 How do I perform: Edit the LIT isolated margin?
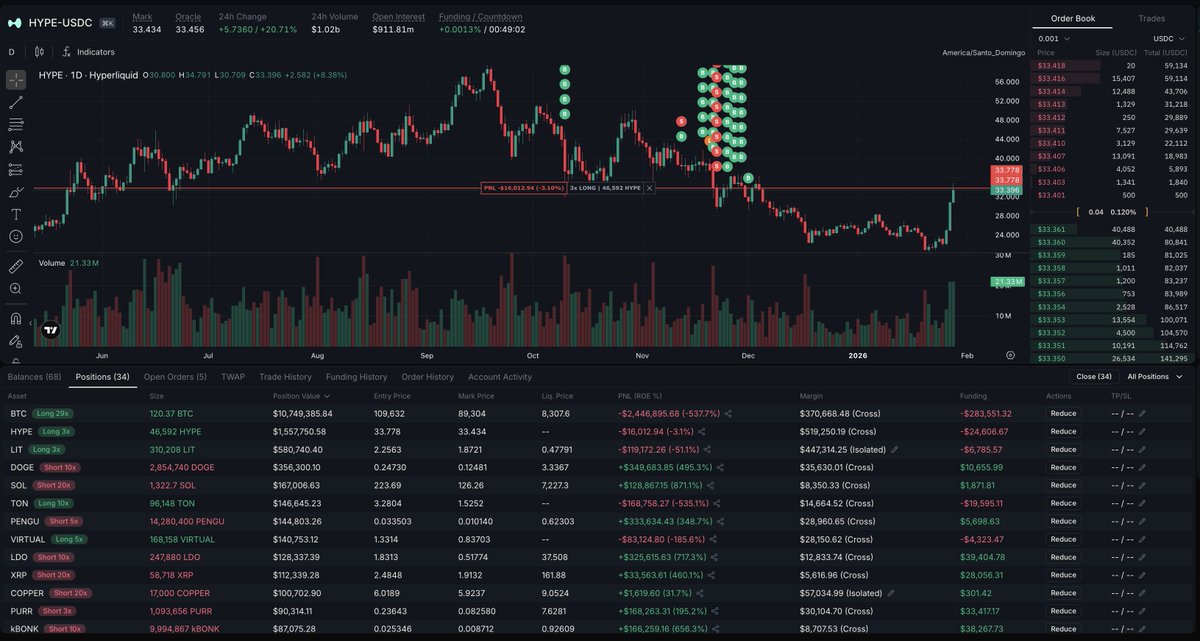893,449
